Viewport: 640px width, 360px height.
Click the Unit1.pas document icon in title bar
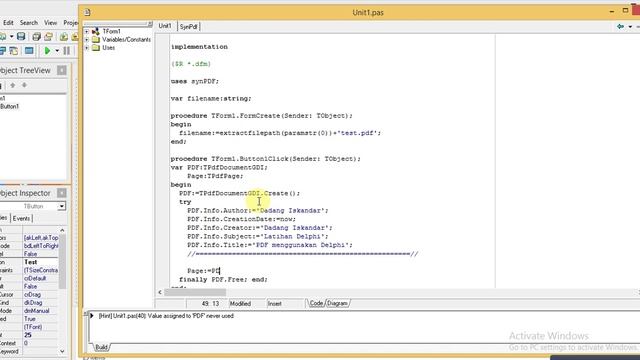[x=87, y=12]
